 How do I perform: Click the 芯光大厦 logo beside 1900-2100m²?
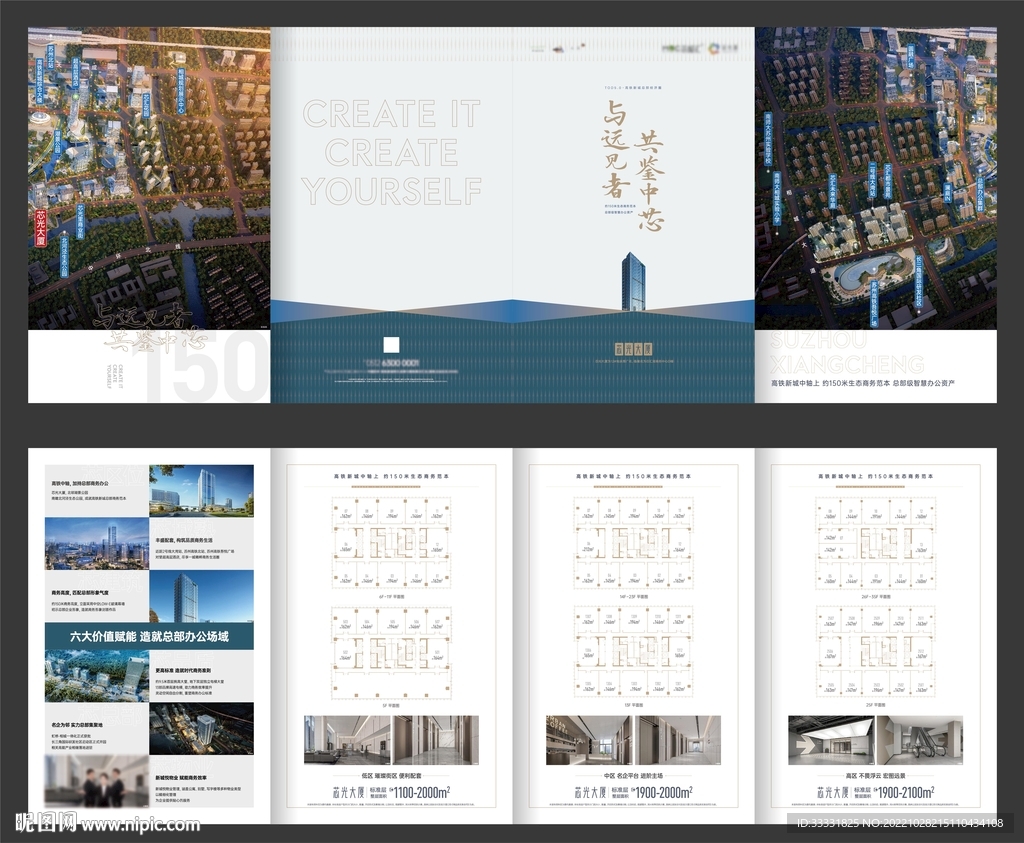832,792
